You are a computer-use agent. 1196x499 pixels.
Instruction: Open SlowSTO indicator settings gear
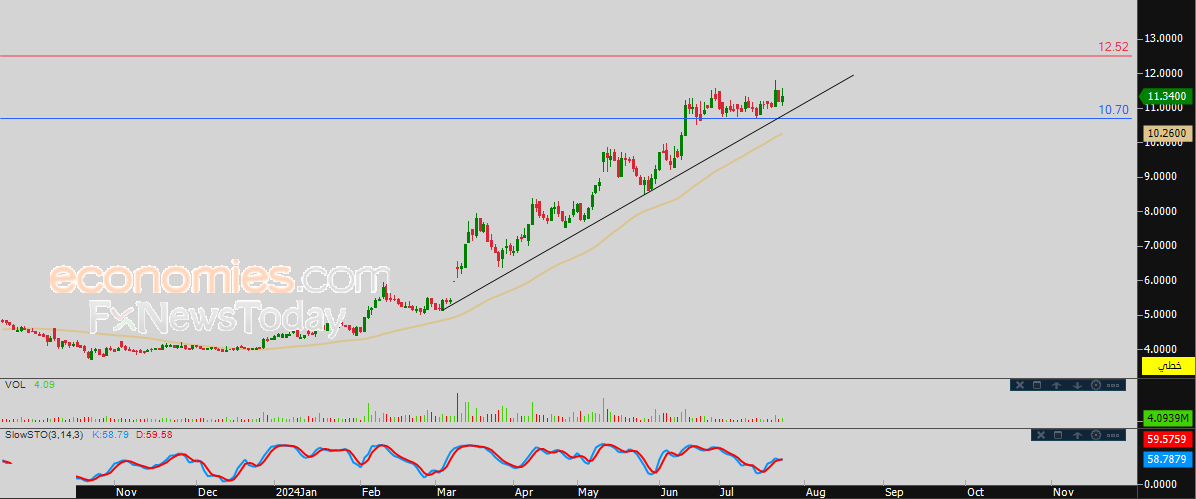1096,435
